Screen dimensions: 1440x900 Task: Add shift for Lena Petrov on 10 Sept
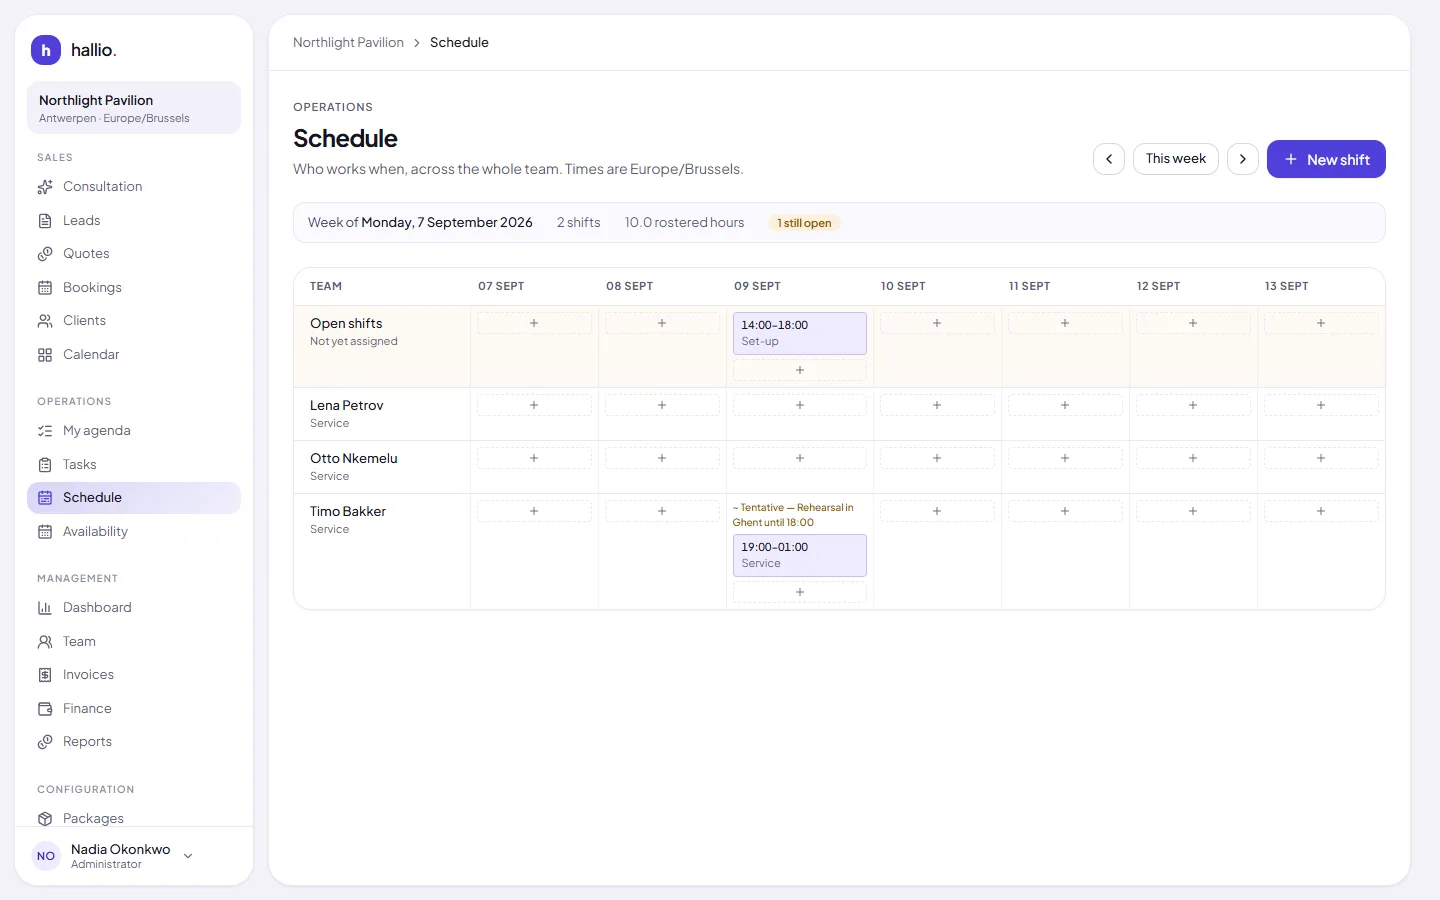click(937, 405)
